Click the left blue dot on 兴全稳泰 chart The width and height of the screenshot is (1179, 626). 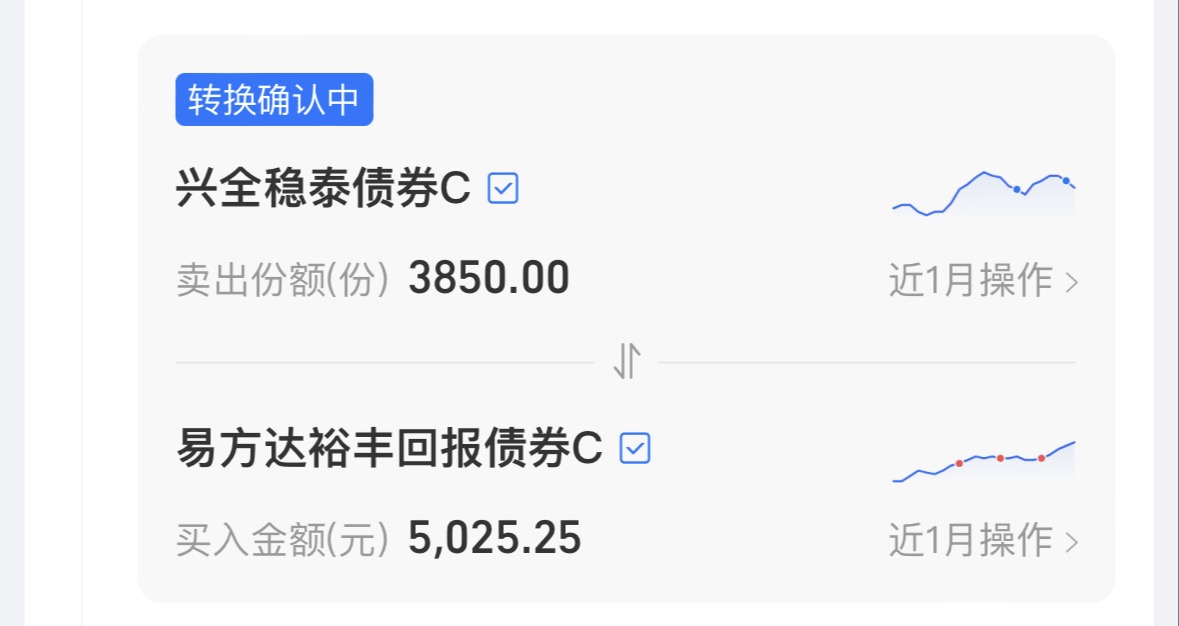click(1016, 189)
